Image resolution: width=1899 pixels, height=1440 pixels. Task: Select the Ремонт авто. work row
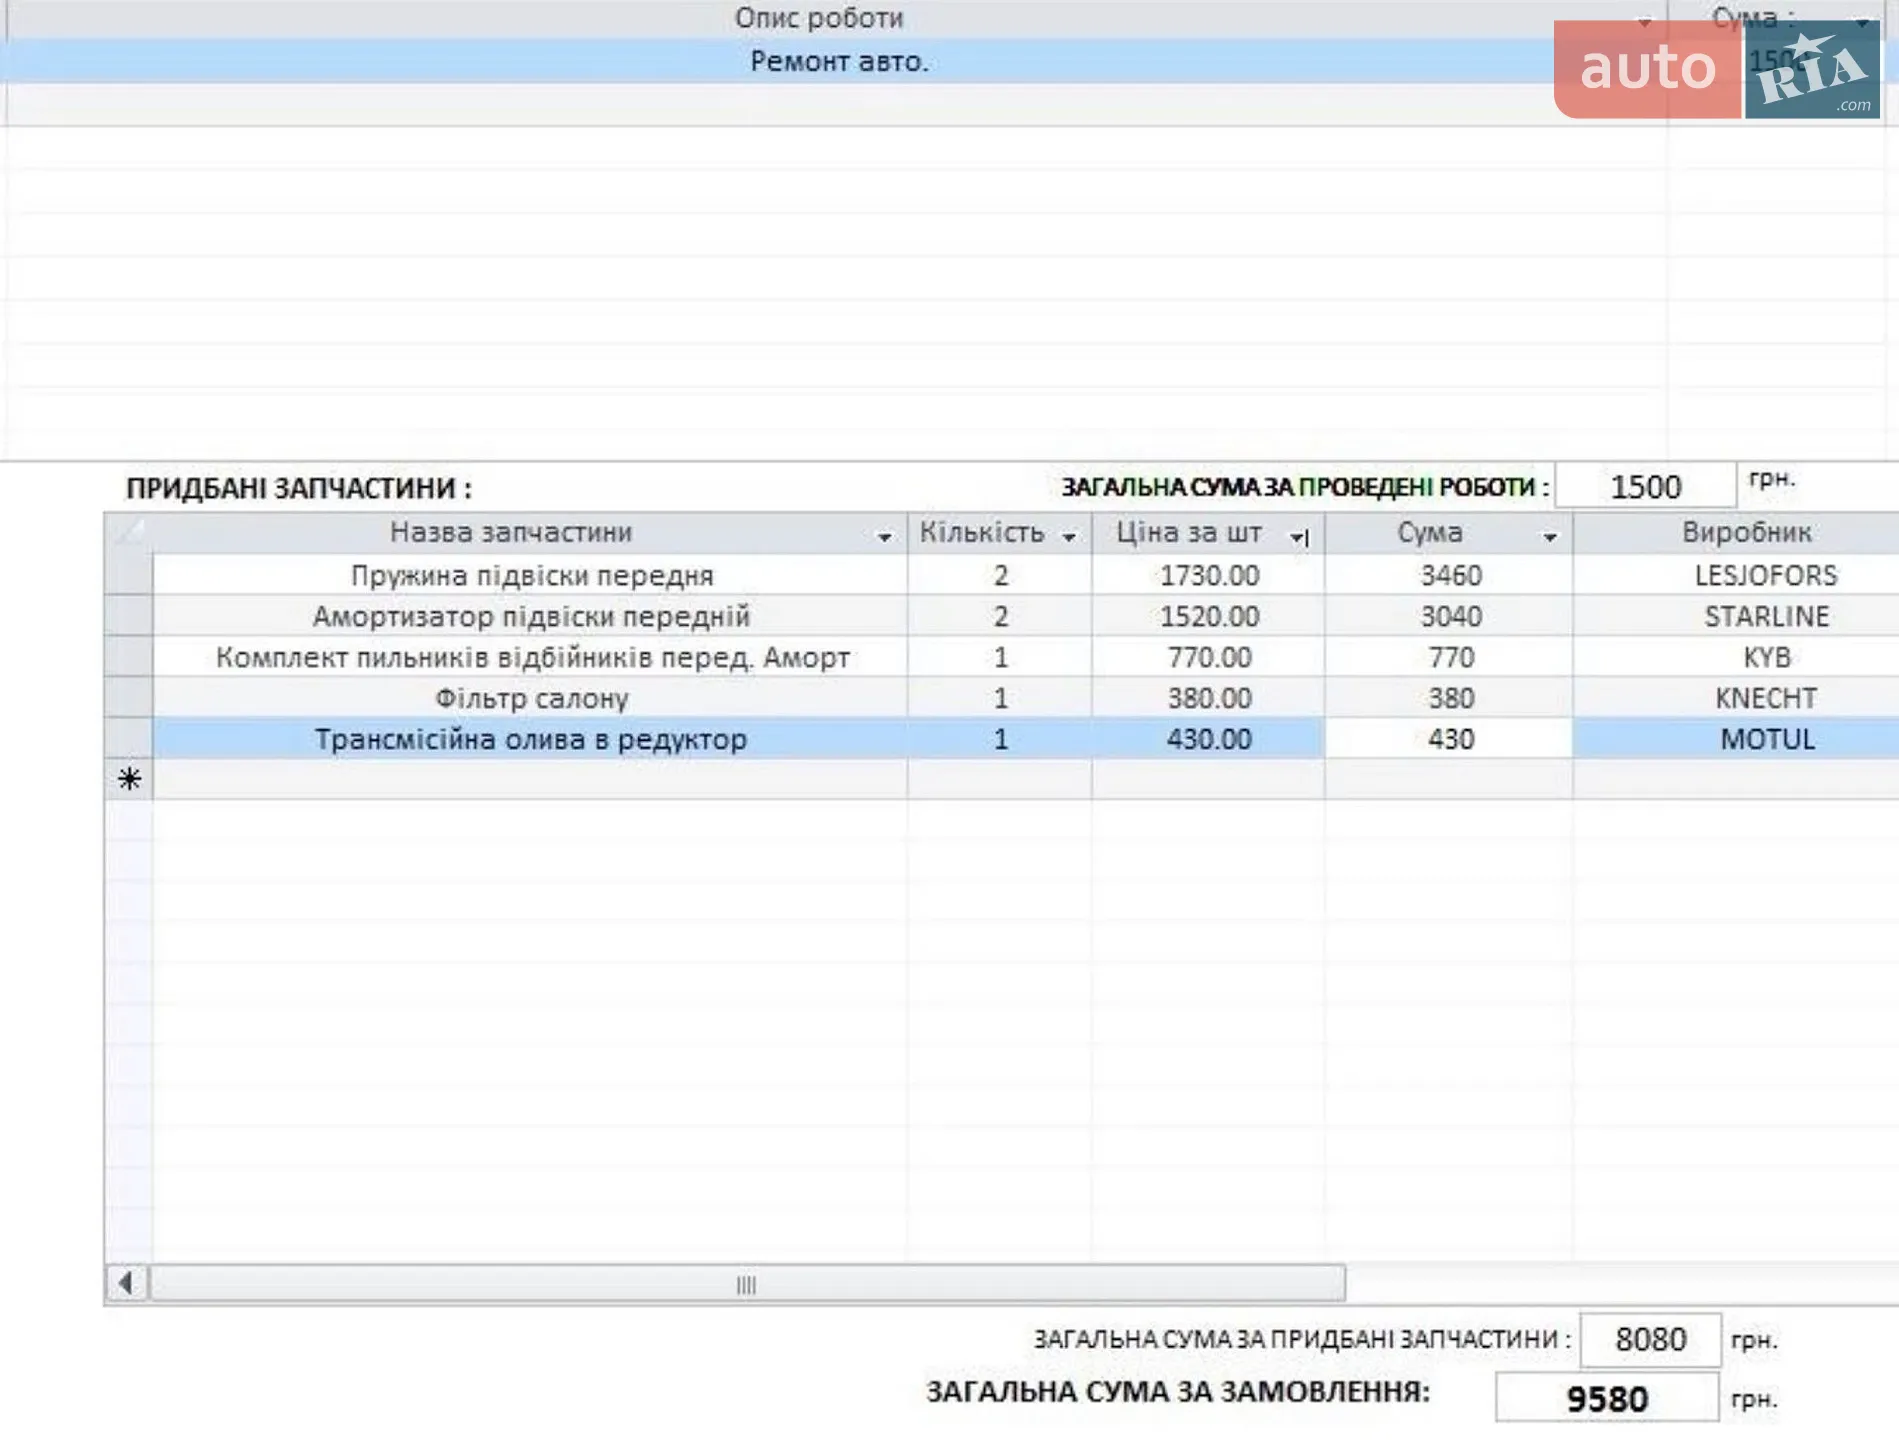pos(838,61)
